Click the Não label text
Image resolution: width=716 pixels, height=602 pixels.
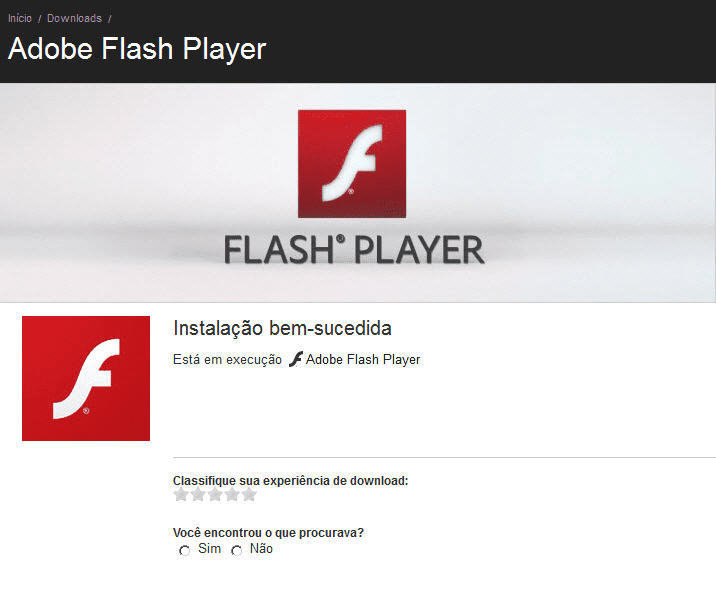(261, 549)
